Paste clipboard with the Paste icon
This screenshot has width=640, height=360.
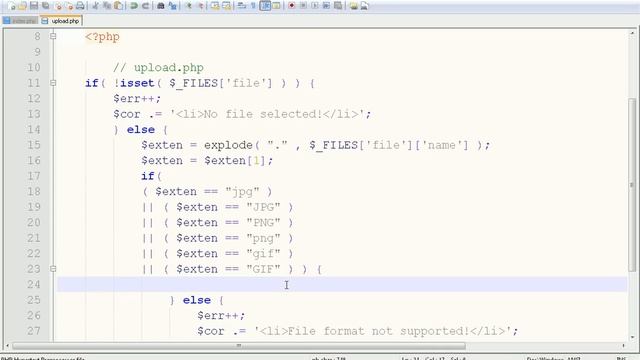coord(118,6)
